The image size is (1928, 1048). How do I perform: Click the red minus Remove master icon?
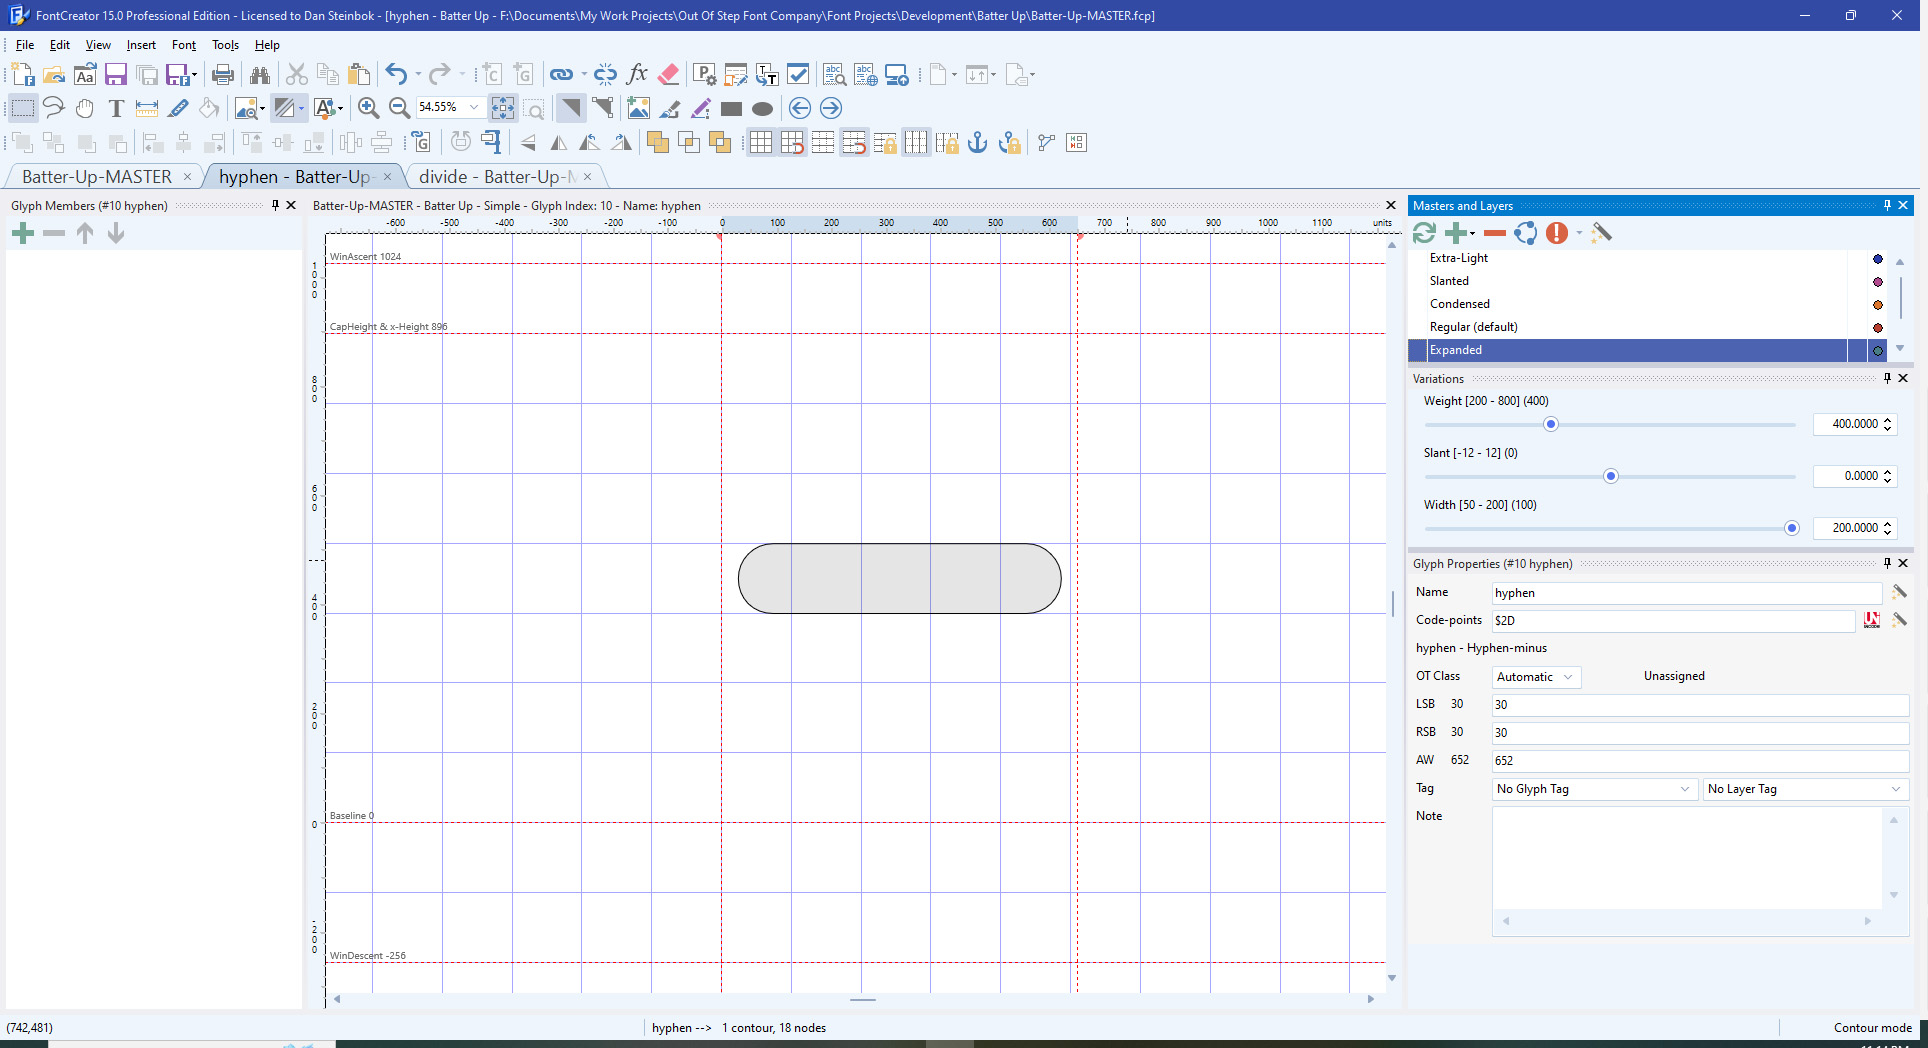(1495, 233)
